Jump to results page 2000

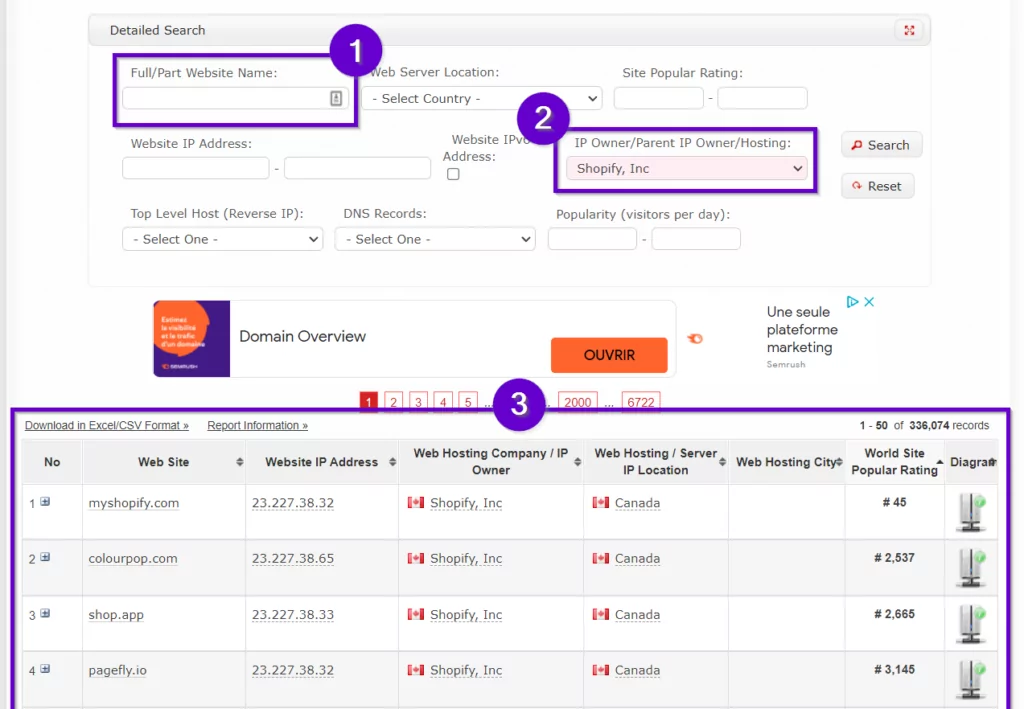point(577,402)
